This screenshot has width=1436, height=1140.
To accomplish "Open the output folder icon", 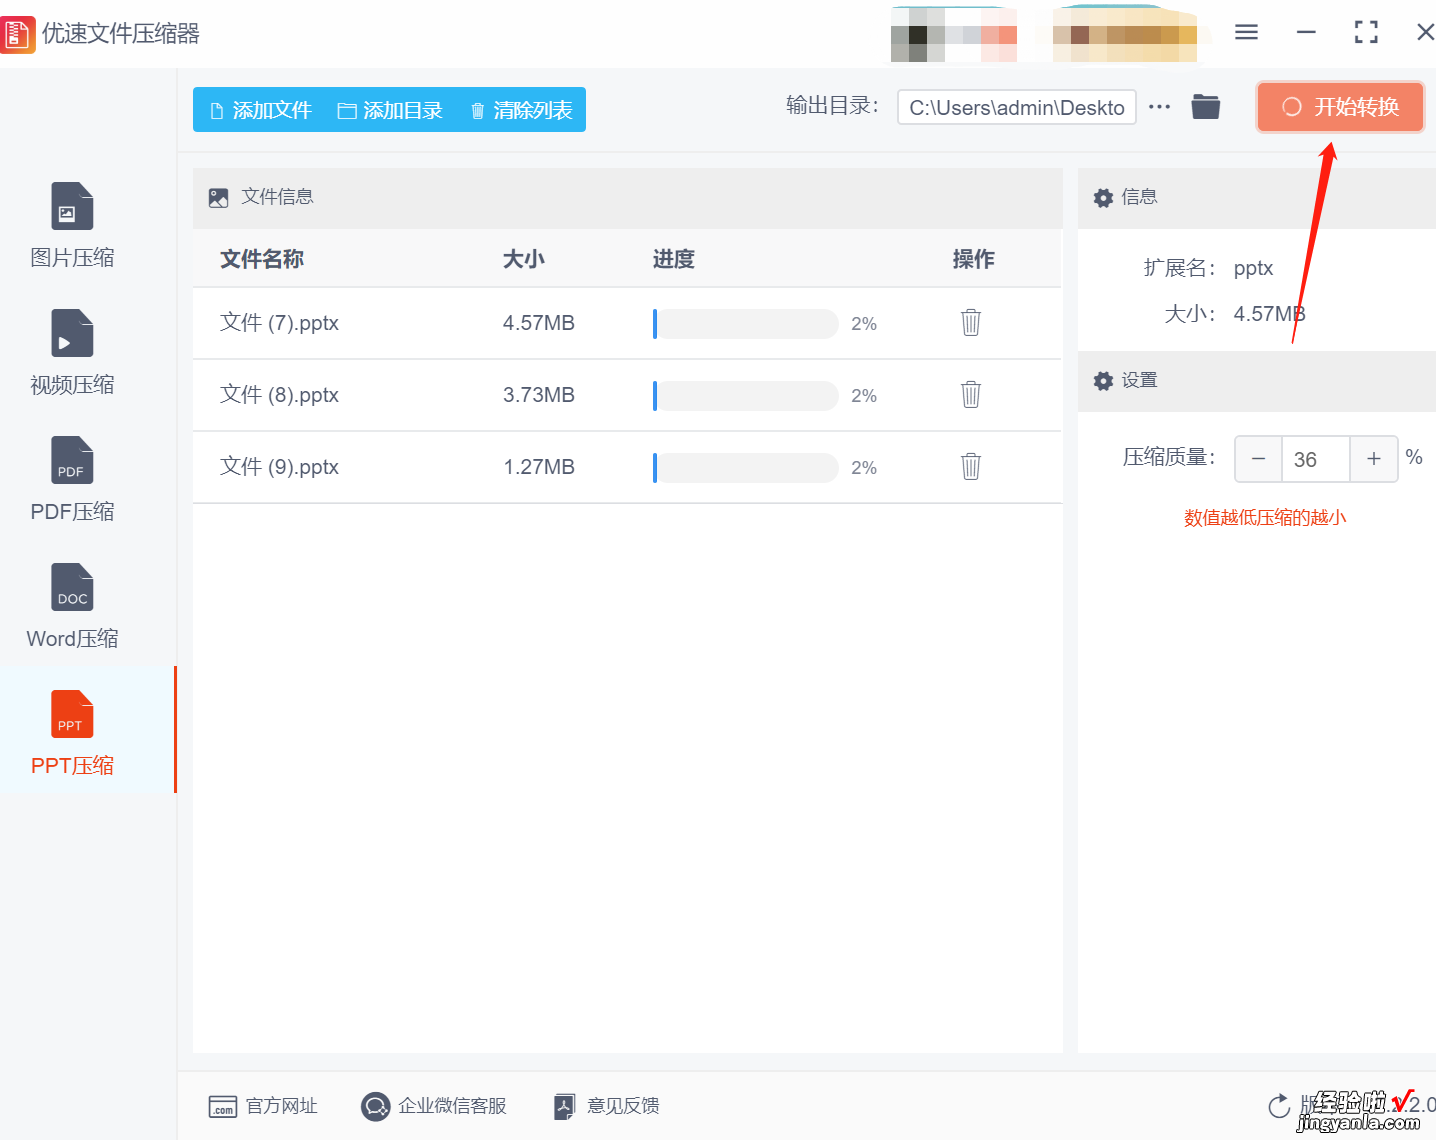I will click(x=1206, y=107).
